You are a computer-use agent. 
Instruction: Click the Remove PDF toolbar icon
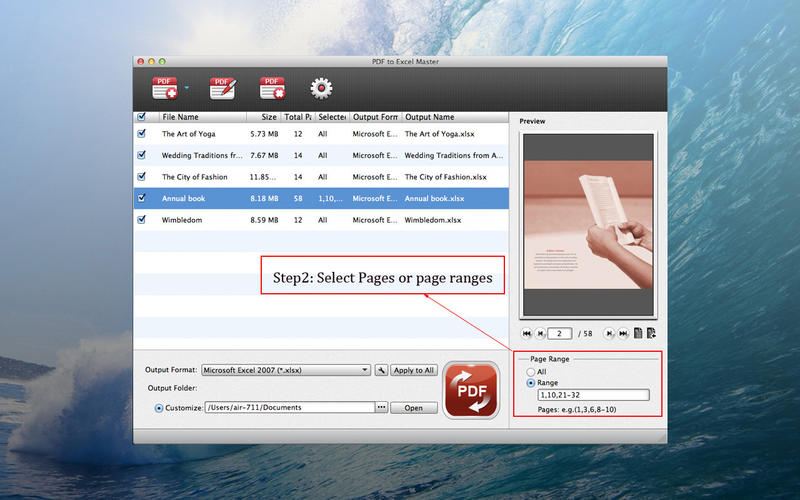(x=272, y=88)
